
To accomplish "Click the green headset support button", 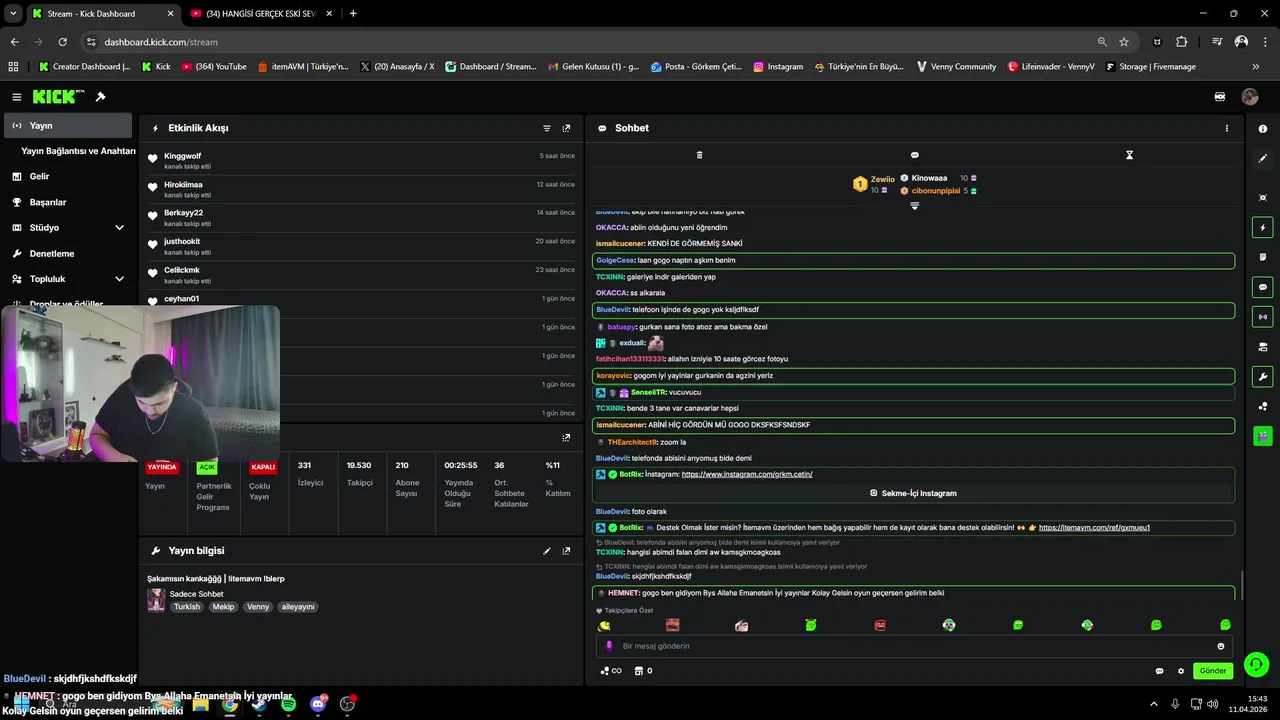I will coord(1257,664).
